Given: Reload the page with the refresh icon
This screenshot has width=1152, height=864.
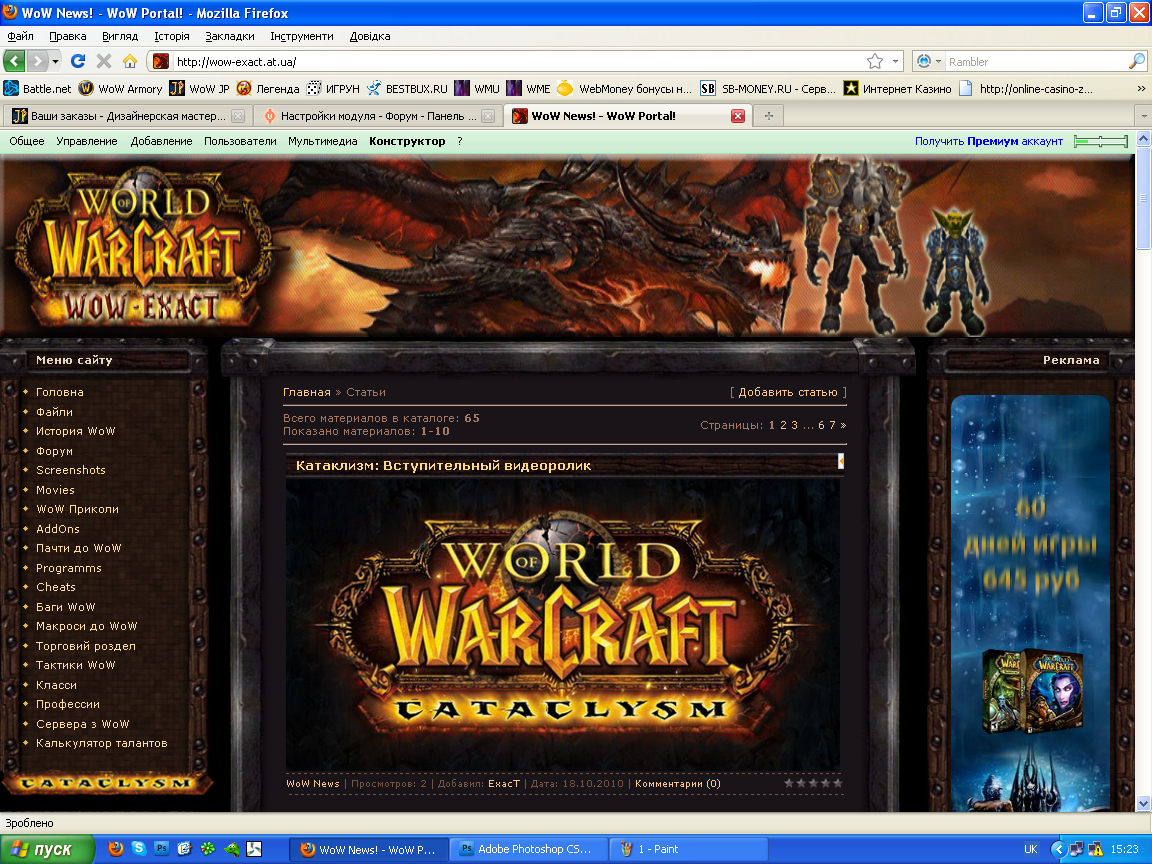Looking at the screenshot, I should (x=78, y=61).
